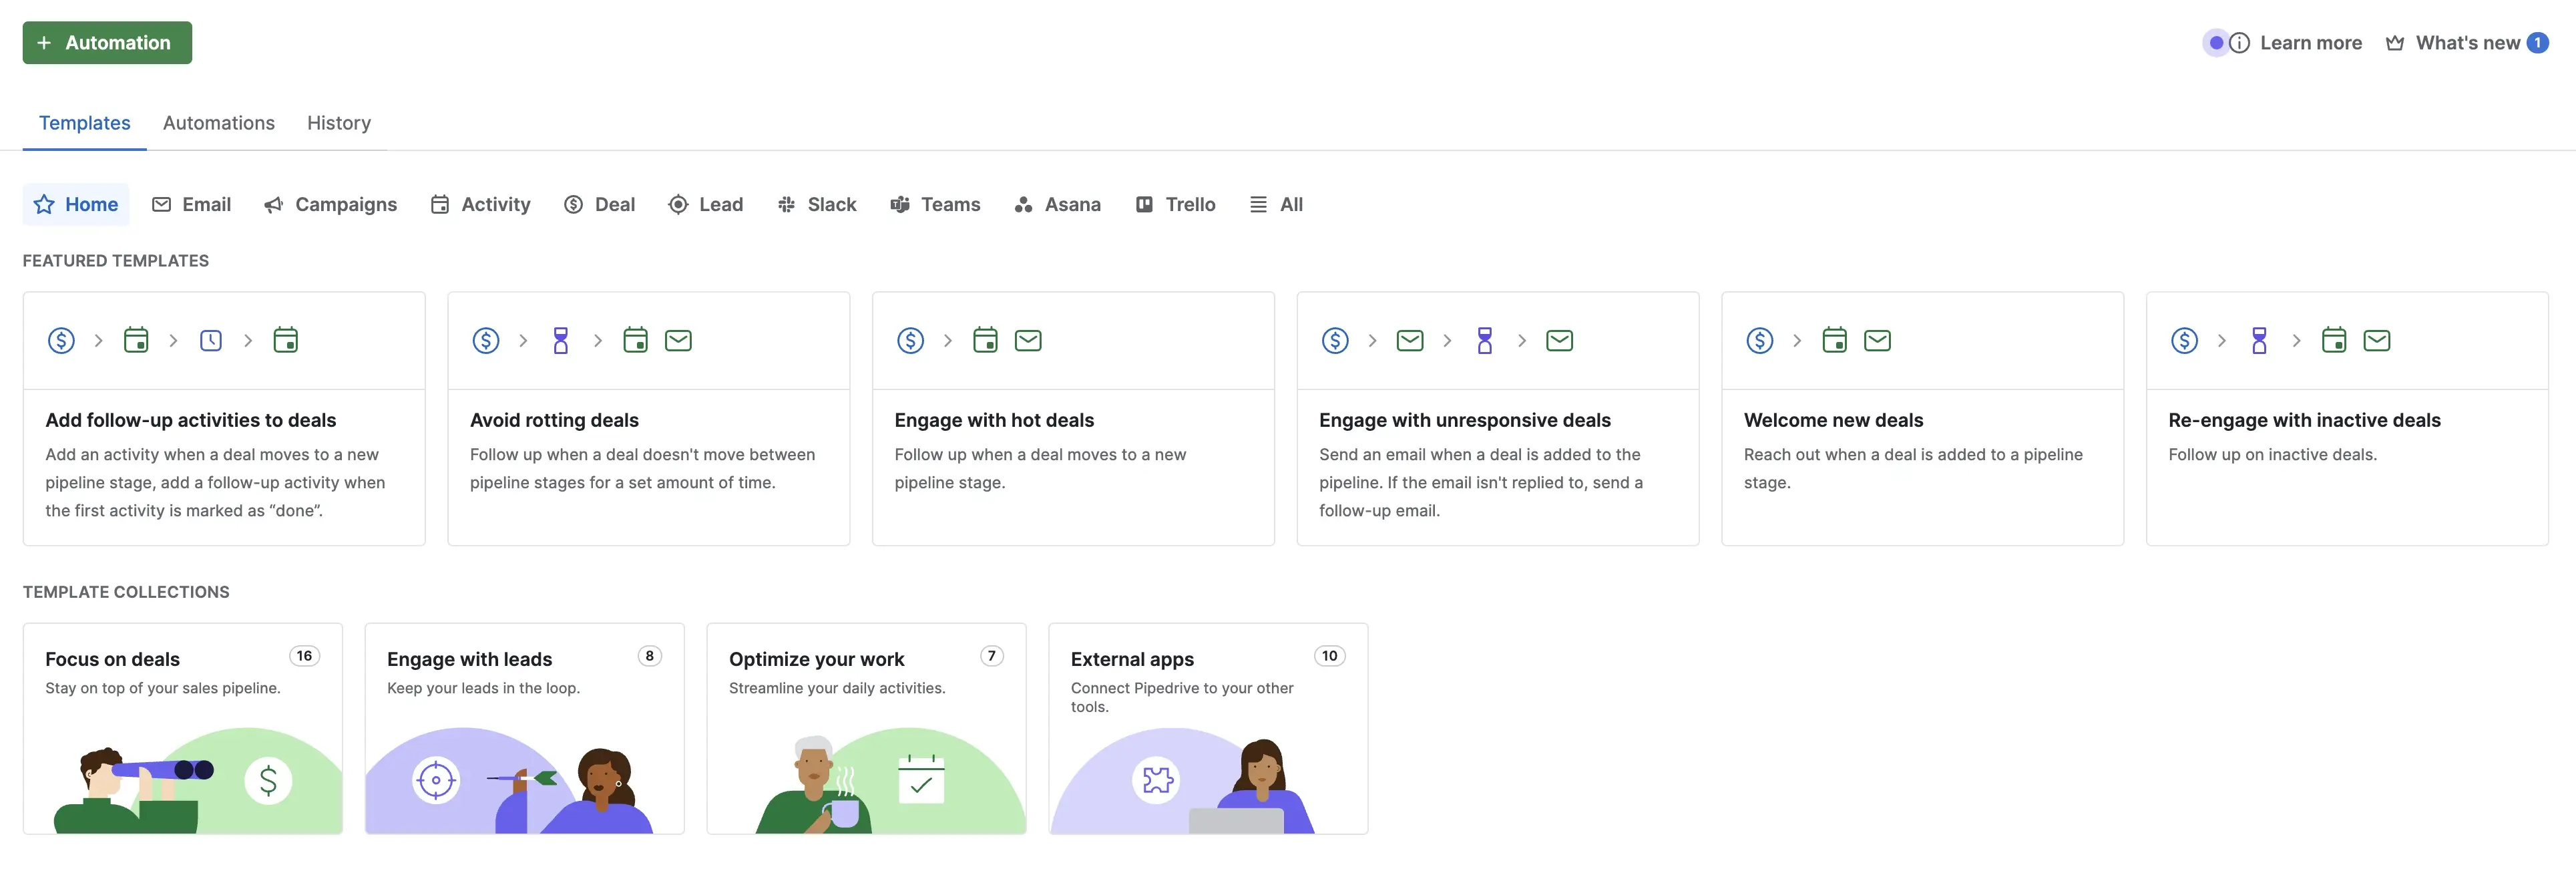Open Re-engage with inactive deals template
The image size is (2576, 875).
click(x=2346, y=420)
